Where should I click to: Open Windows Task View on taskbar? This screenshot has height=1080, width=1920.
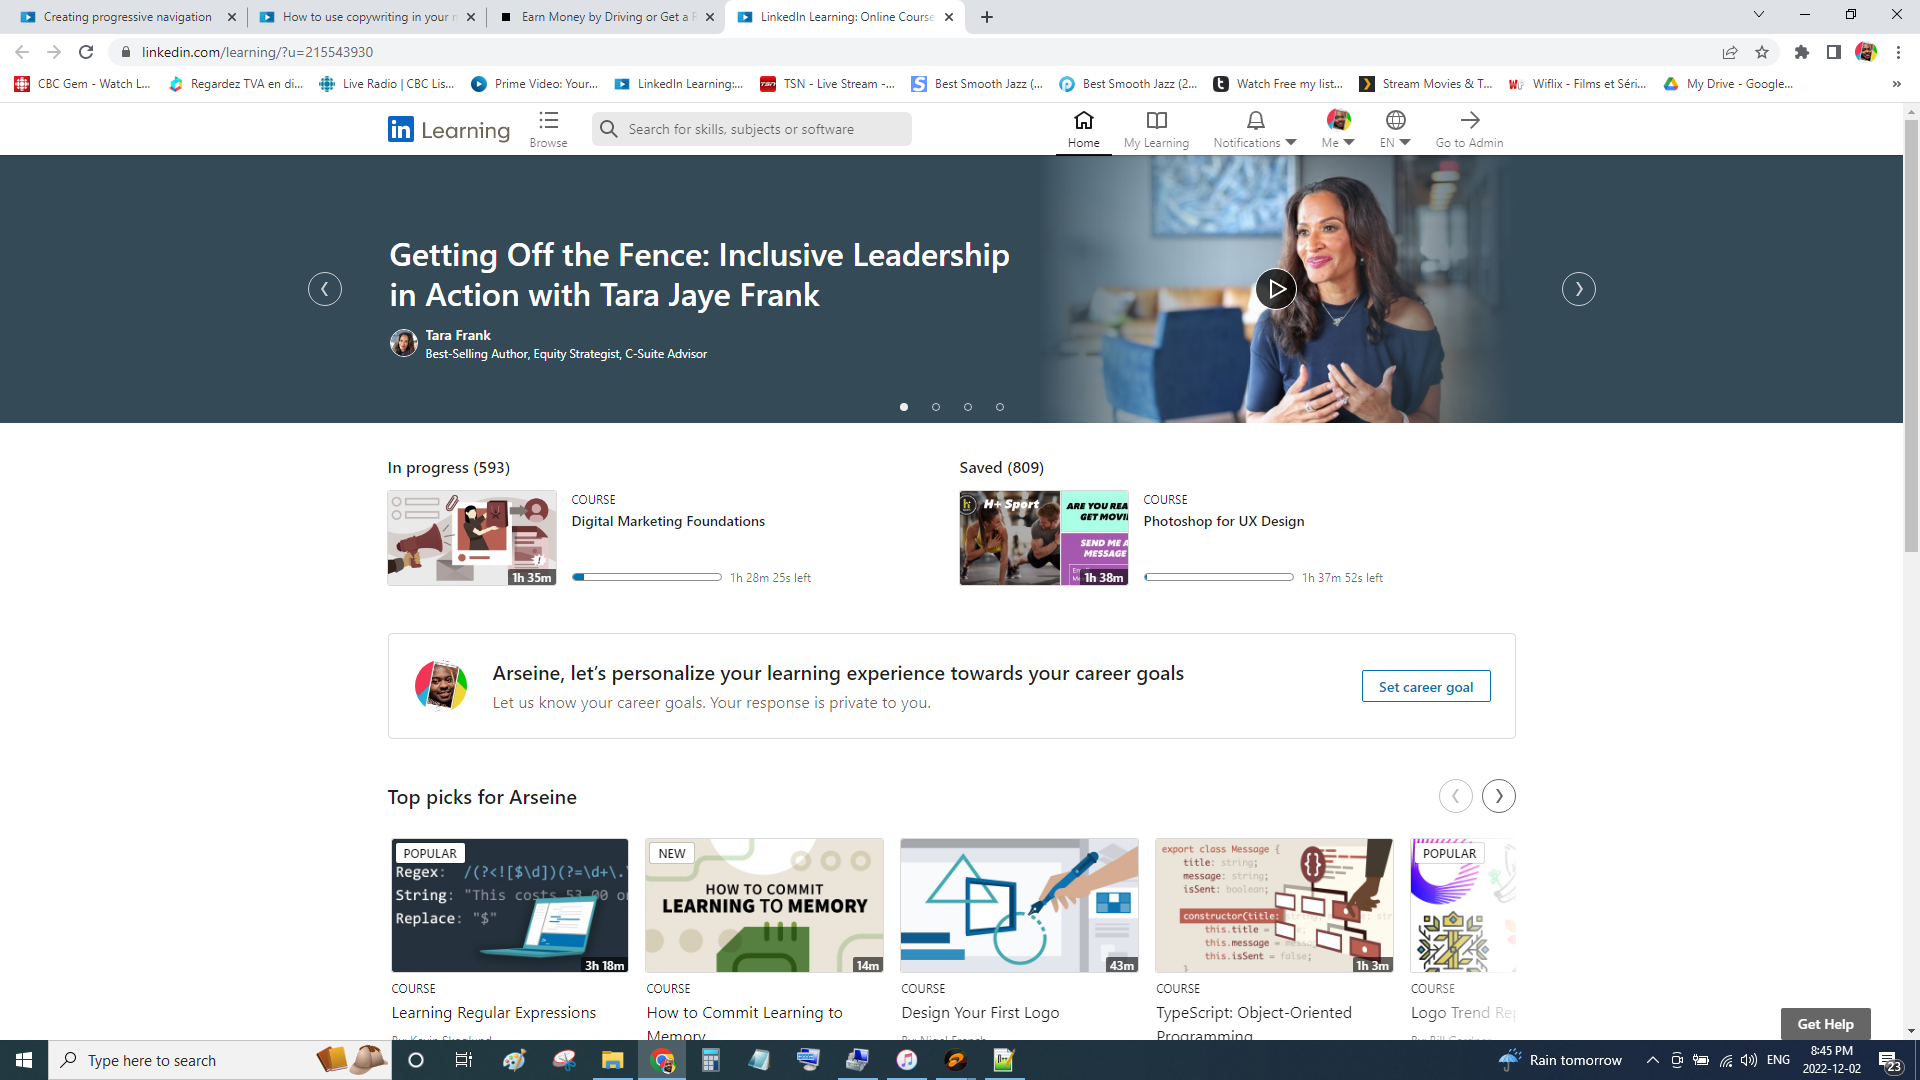pos(463,1060)
